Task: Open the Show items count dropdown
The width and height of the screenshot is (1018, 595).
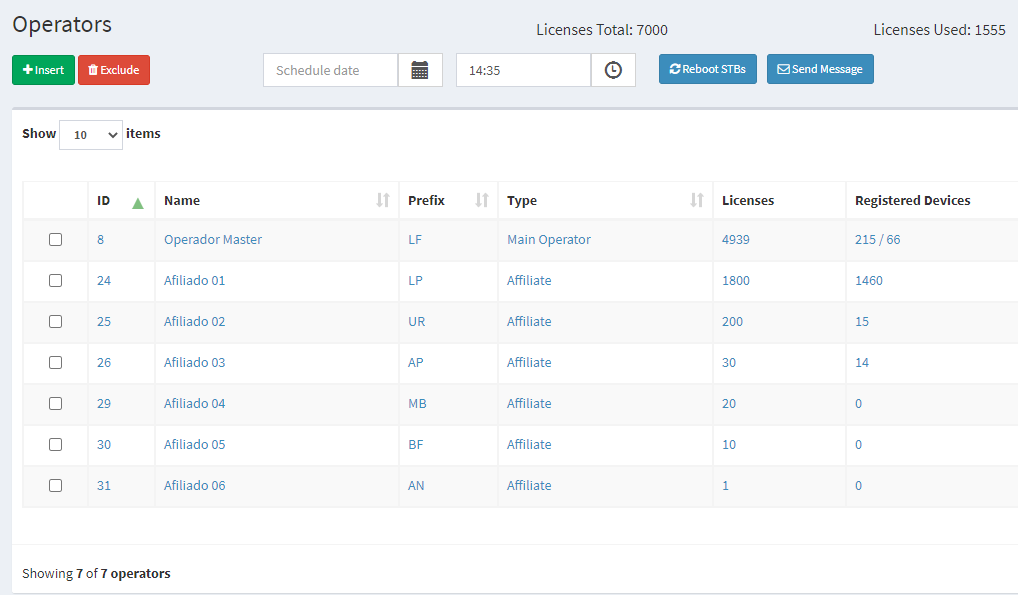Action: tap(91, 135)
